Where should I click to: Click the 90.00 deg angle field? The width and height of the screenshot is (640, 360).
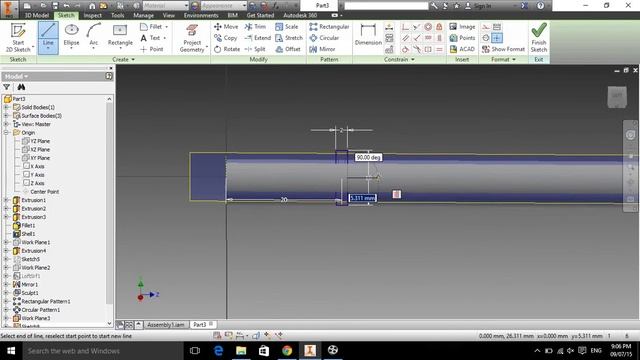[368, 158]
